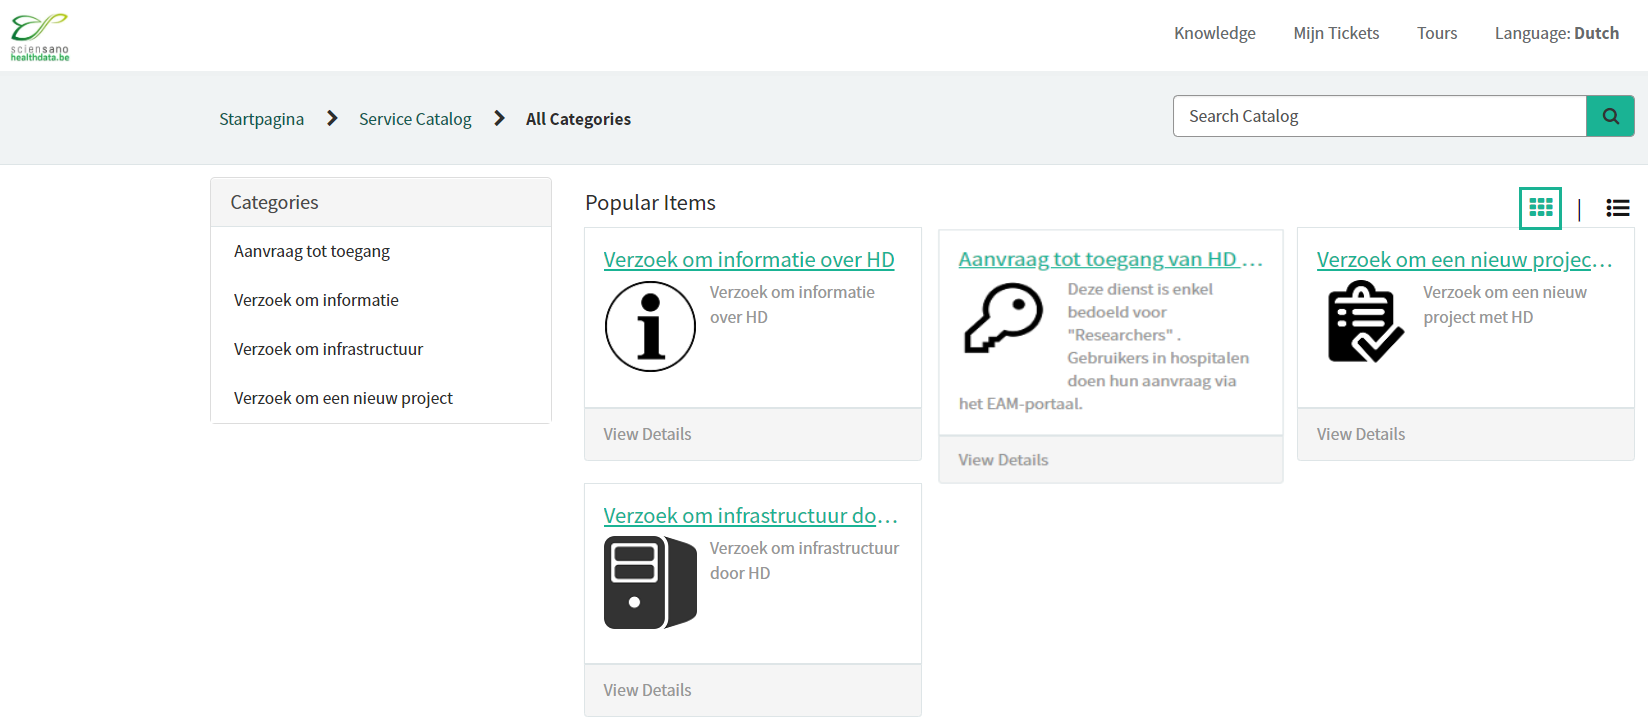The width and height of the screenshot is (1648, 727).
Task: Open the Language: Dutch selector
Action: pos(1556,33)
